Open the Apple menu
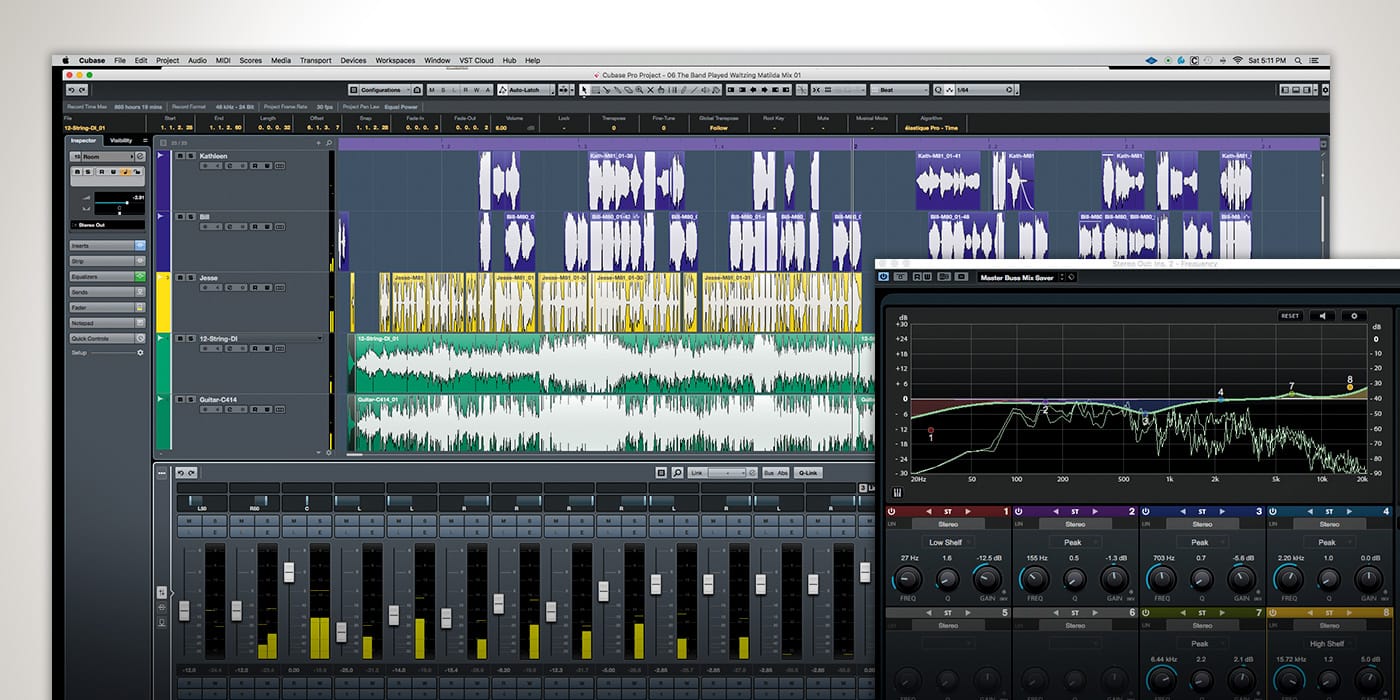 point(66,60)
